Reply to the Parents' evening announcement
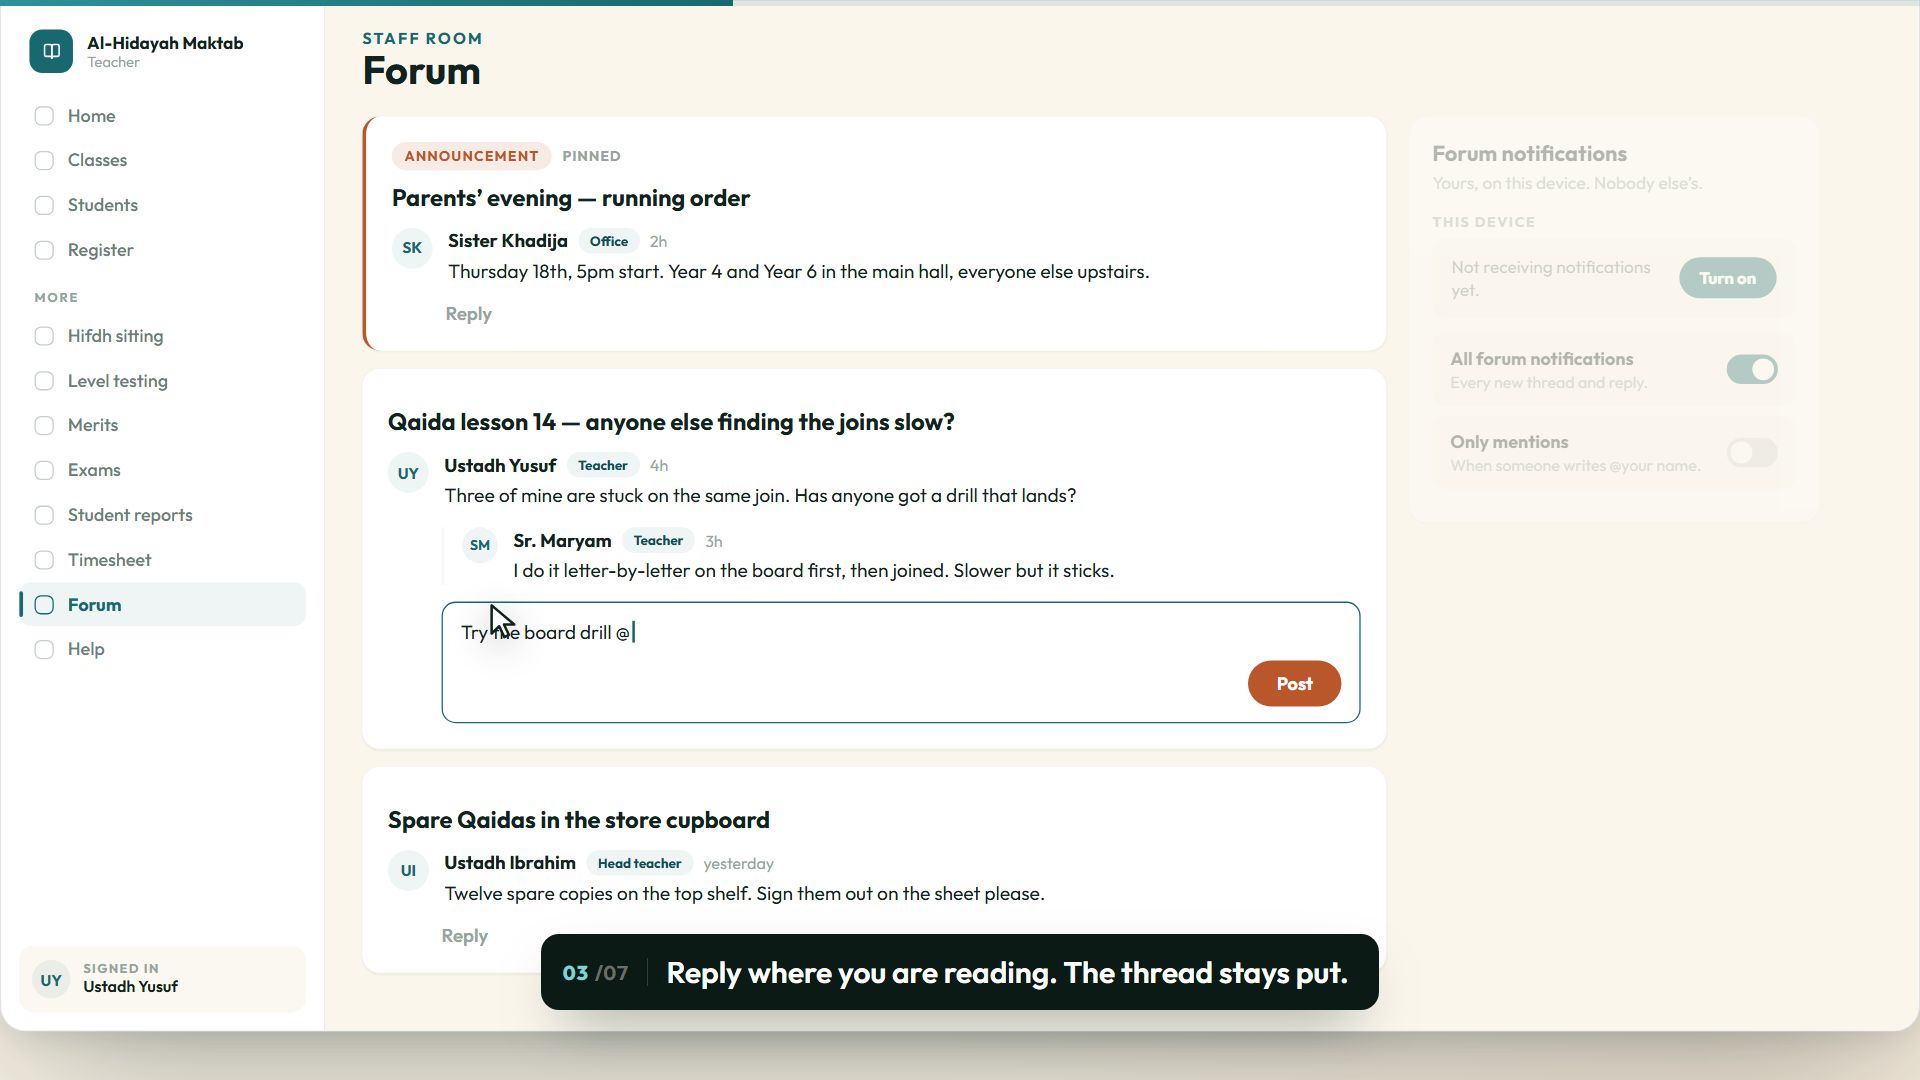Screen dimensions: 1920x1080 pos(468,314)
